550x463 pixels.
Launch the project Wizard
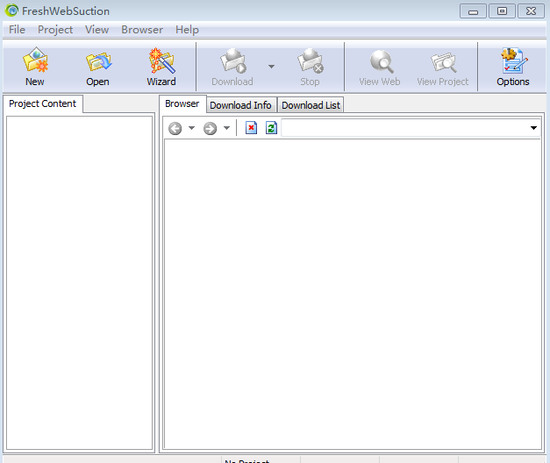point(161,67)
